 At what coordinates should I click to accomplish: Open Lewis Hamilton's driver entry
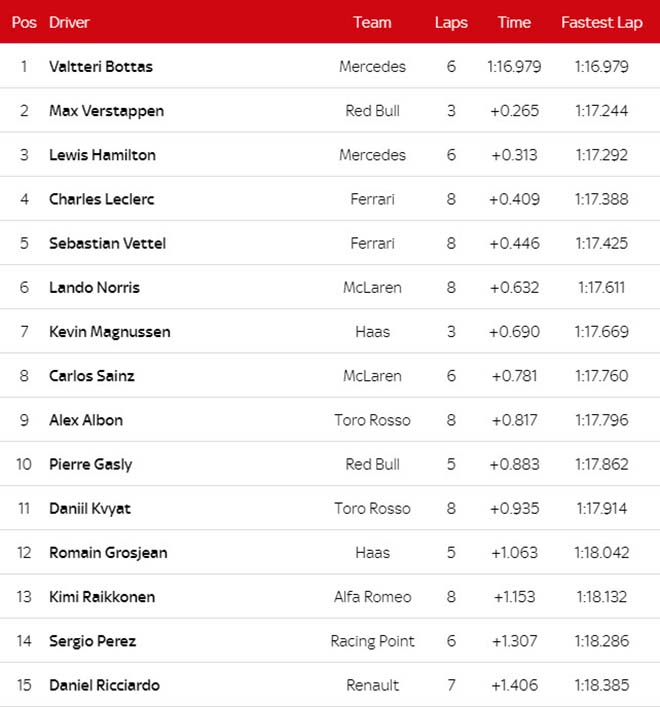pyautogui.click(x=102, y=155)
